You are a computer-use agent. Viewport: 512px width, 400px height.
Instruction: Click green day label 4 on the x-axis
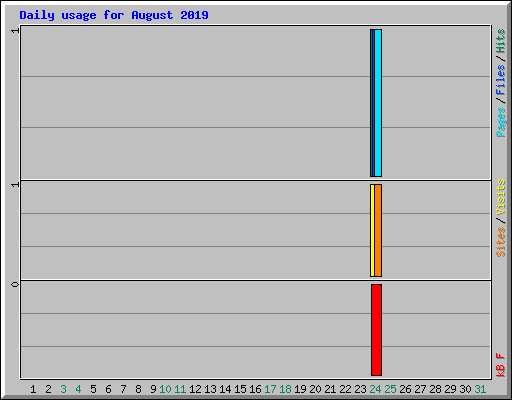click(78, 389)
